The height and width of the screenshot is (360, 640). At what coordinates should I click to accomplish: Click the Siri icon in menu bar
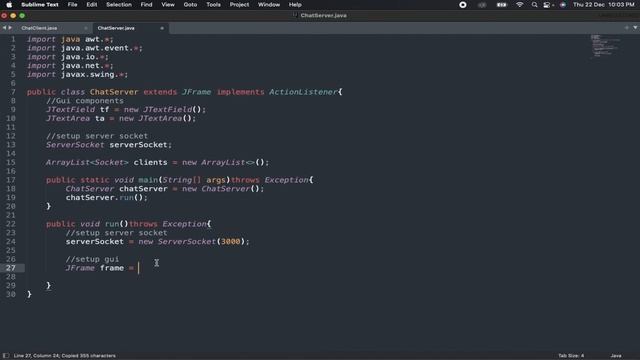pyautogui.click(x=563, y=5)
